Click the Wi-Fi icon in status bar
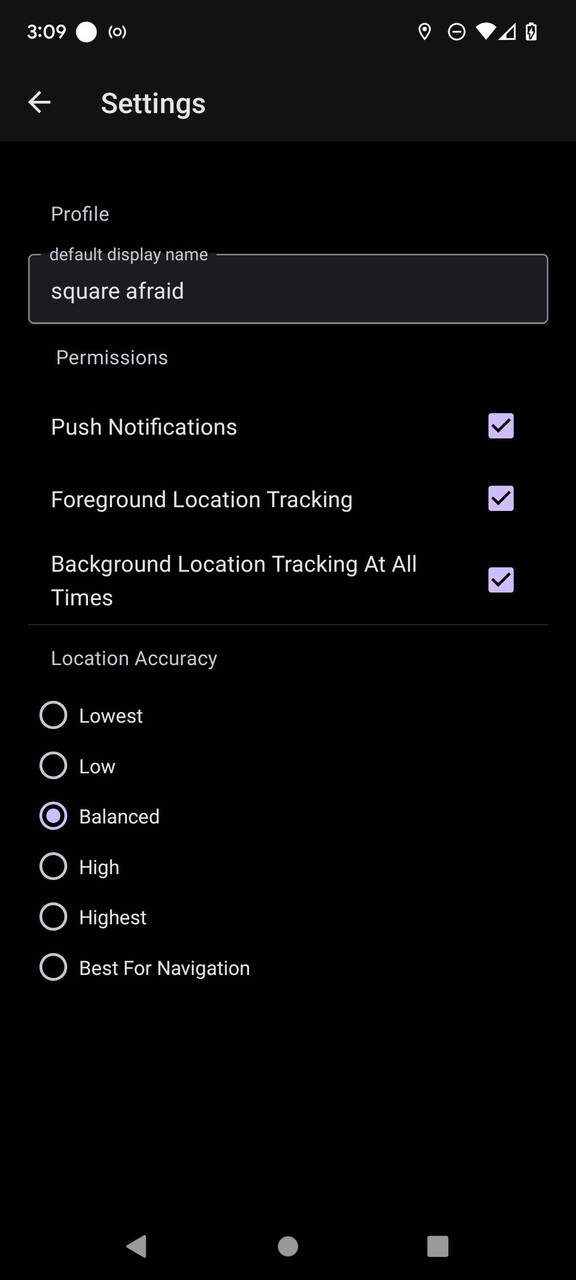 pyautogui.click(x=487, y=31)
